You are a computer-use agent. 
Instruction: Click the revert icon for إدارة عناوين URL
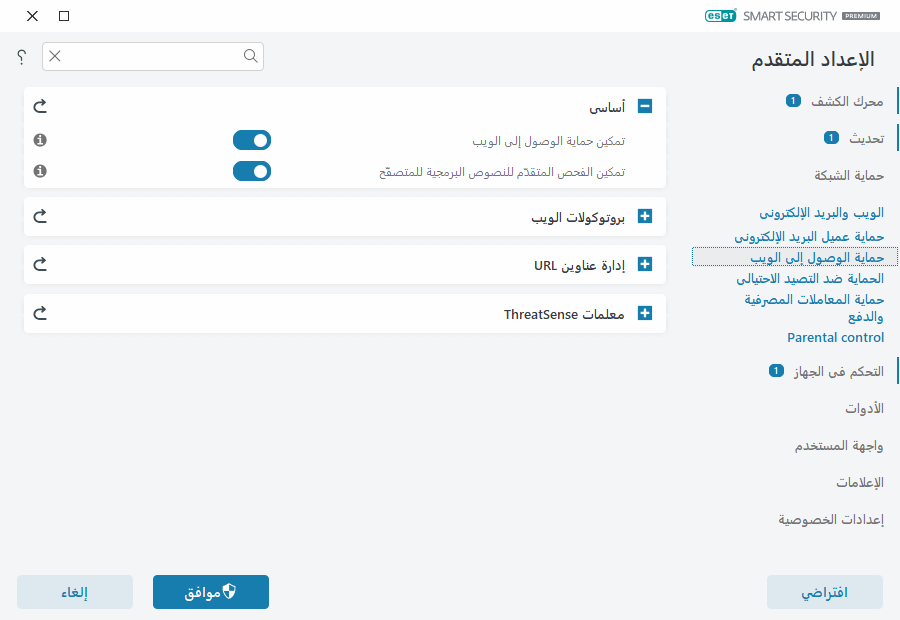point(39,264)
